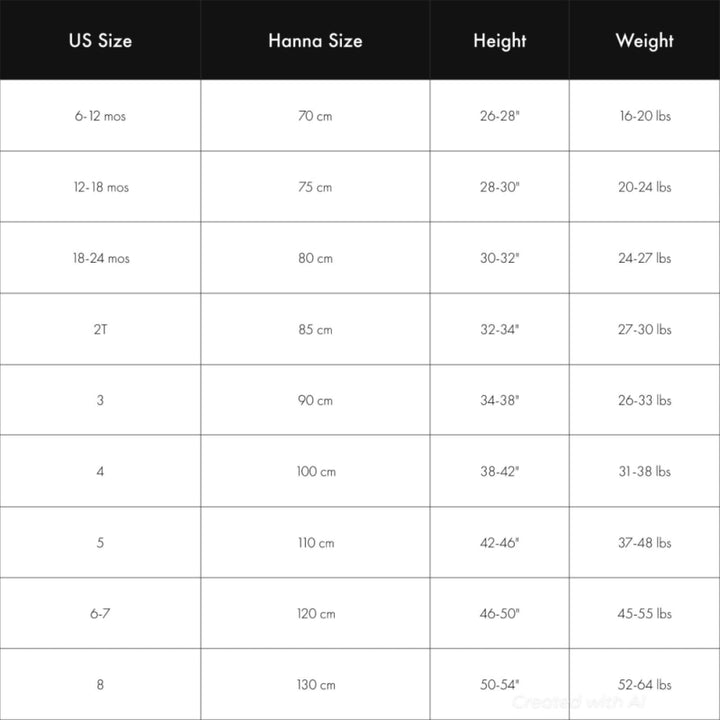The width and height of the screenshot is (720, 720).
Task: Select the Height column header
Action: [x=500, y=40]
